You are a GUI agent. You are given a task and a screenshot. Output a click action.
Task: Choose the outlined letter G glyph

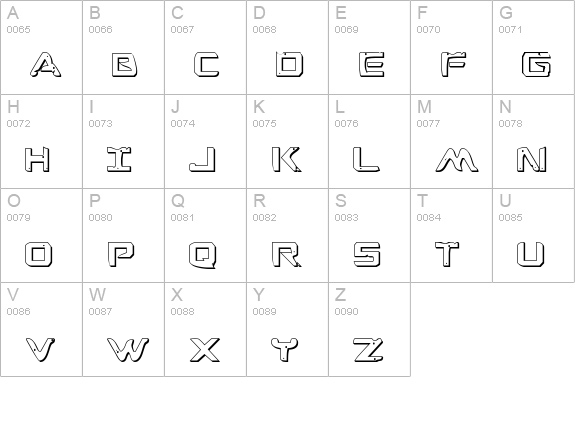pyautogui.click(x=536, y=65)
